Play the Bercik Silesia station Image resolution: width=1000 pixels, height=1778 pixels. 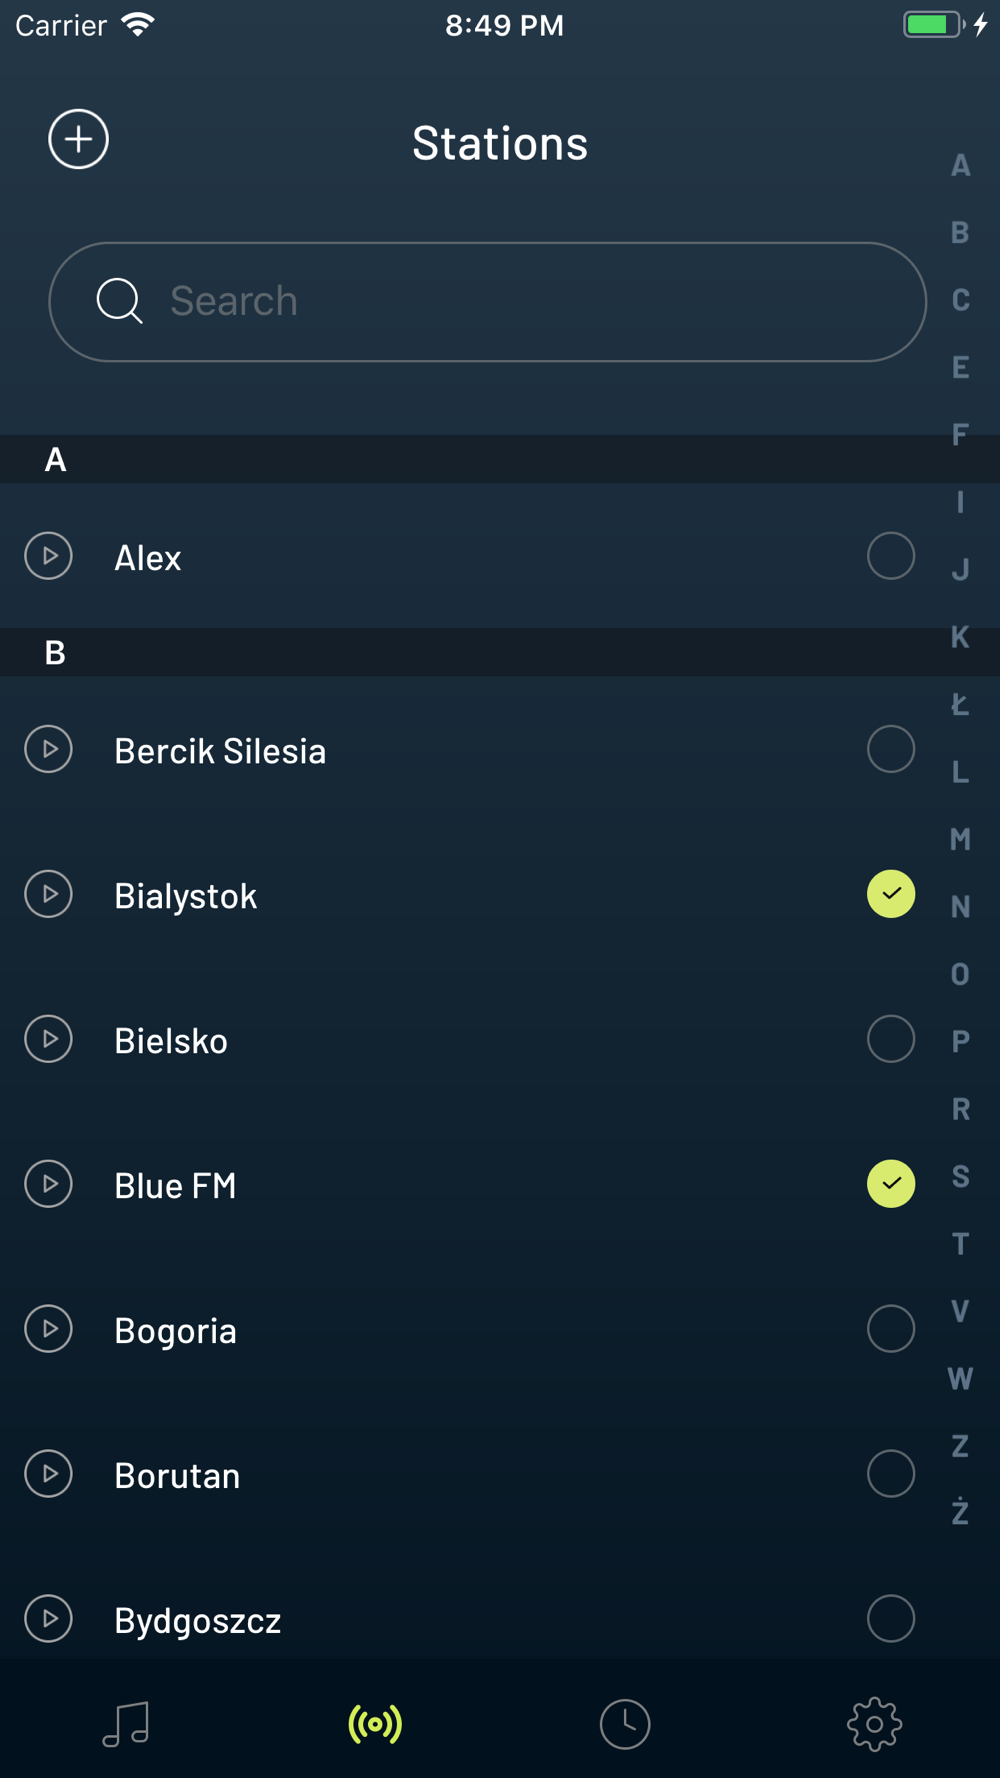click(x=49, y=749)
